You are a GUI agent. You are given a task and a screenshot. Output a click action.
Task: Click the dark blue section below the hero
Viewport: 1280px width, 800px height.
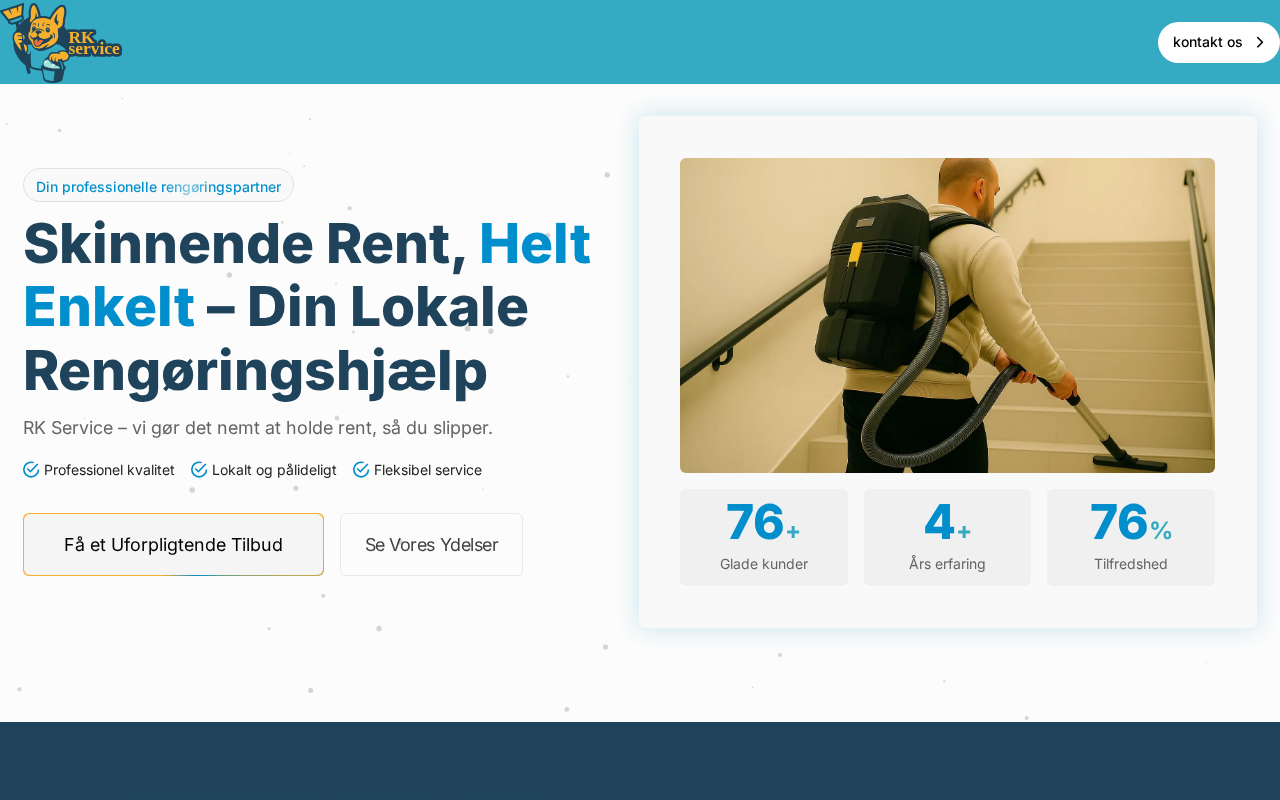click(640, 761)
